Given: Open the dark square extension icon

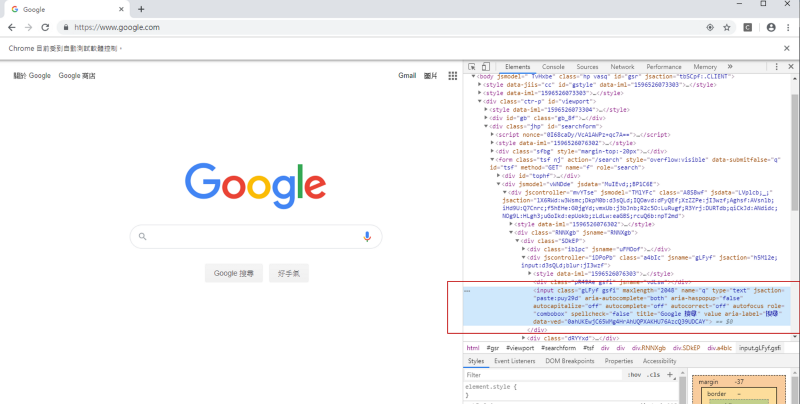Looking at the screenshot, I should click(x=747, y=28).
